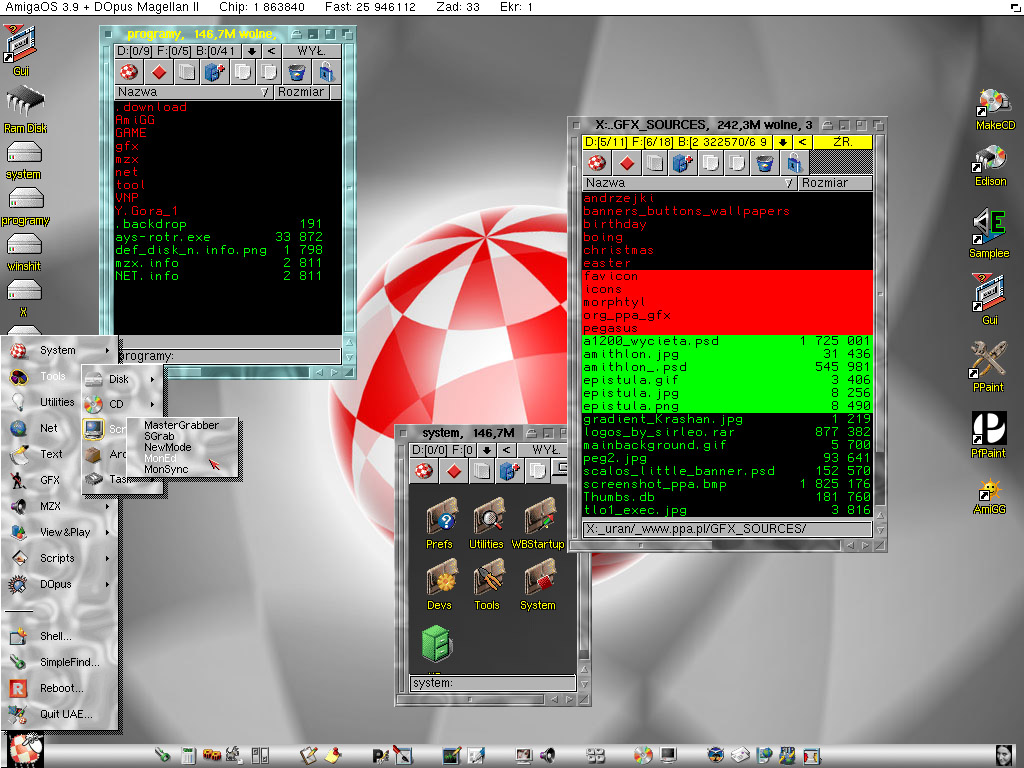The image size is (1024, 768).
Task: Launch PPaint from the desktop
Action: point(987,367)
